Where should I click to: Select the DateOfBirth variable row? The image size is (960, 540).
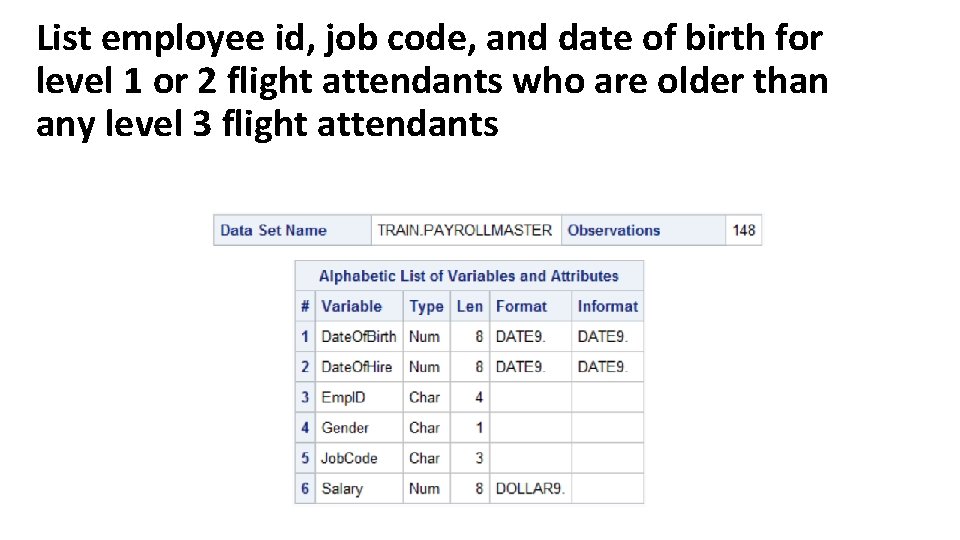coord(469,337)
